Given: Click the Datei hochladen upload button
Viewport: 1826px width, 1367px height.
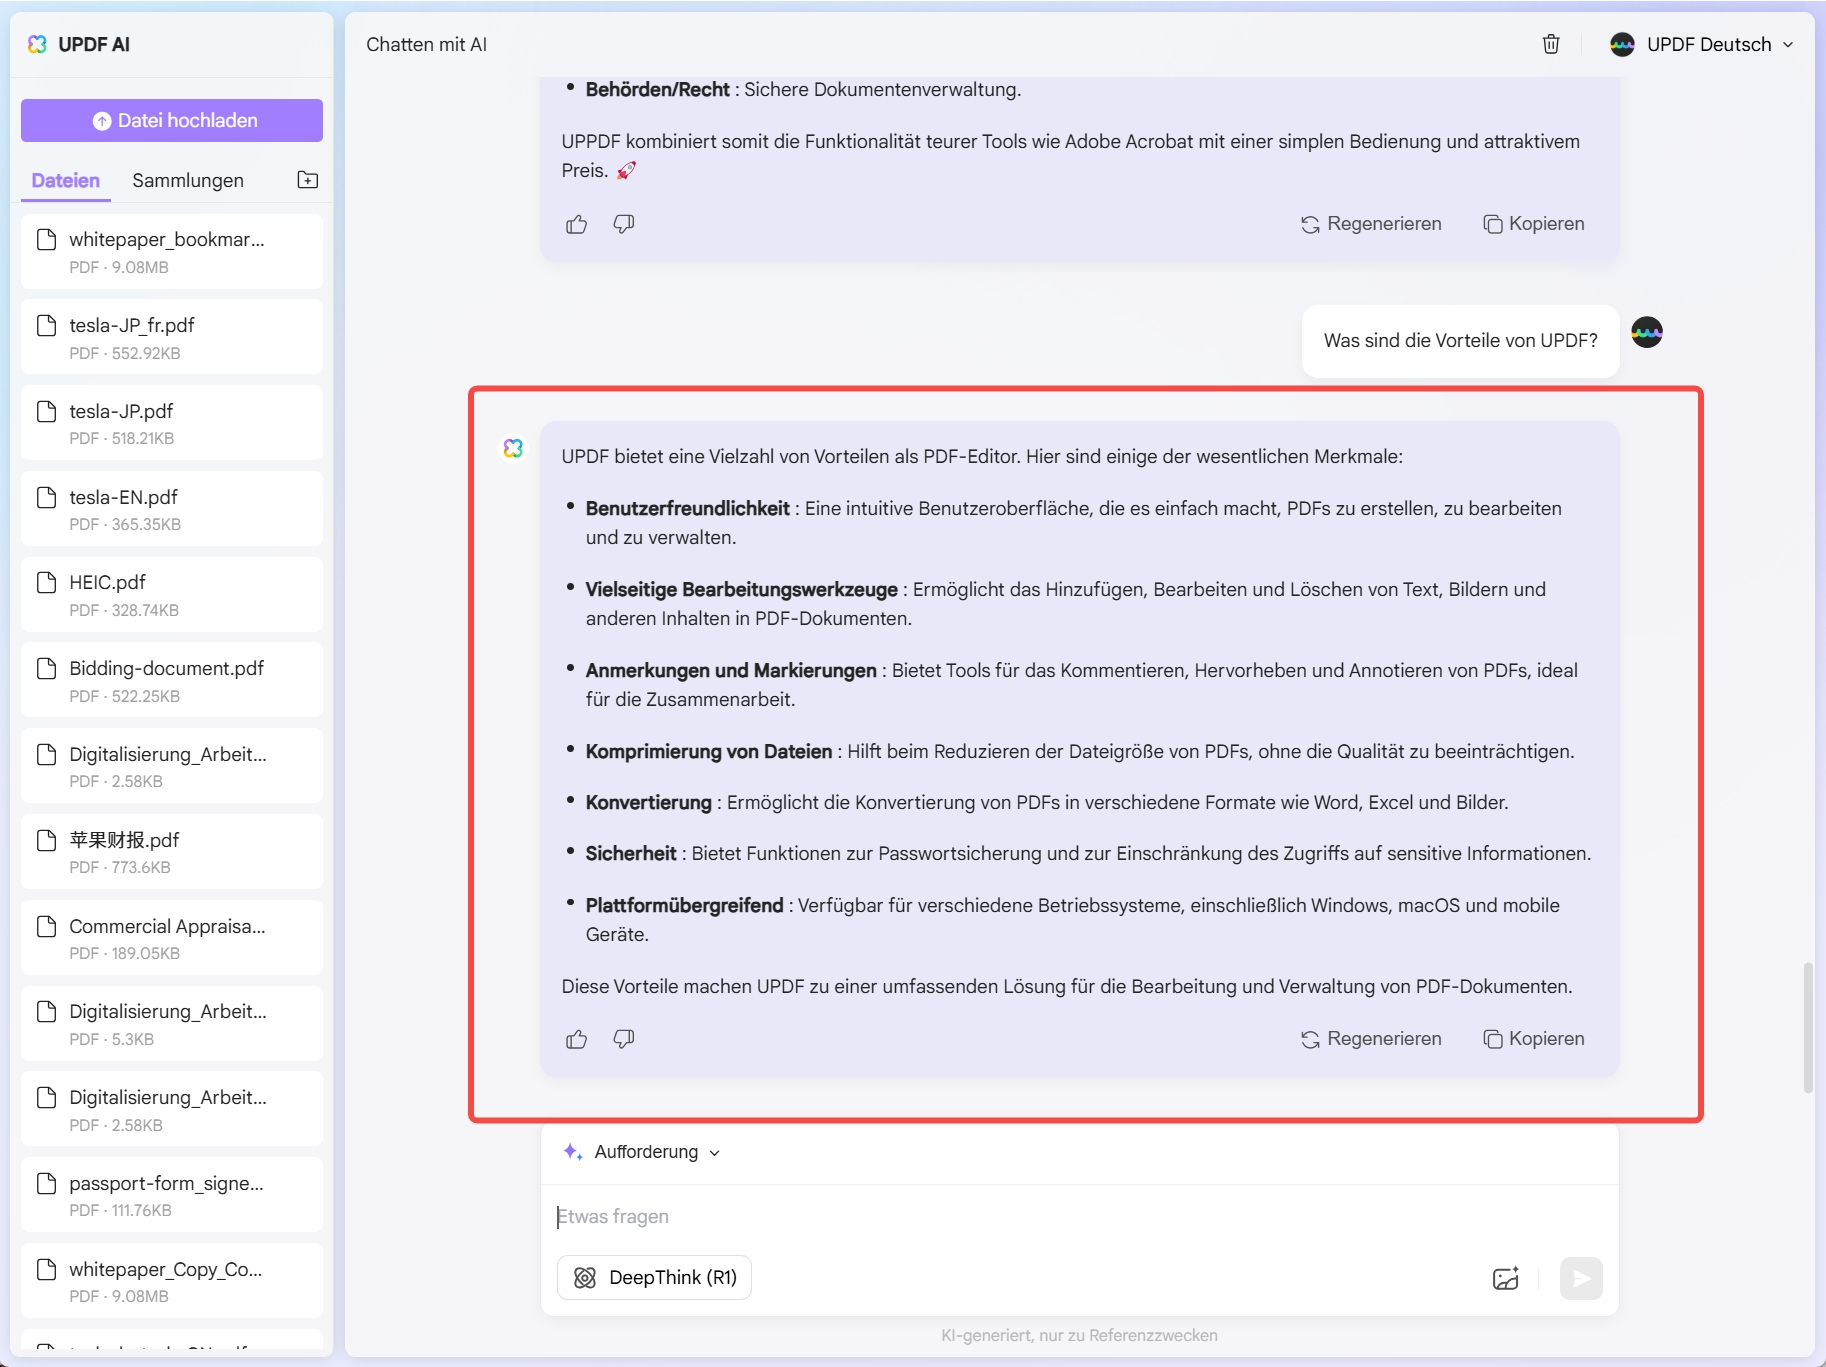Looking at the screenshot, I should point(172,120).
